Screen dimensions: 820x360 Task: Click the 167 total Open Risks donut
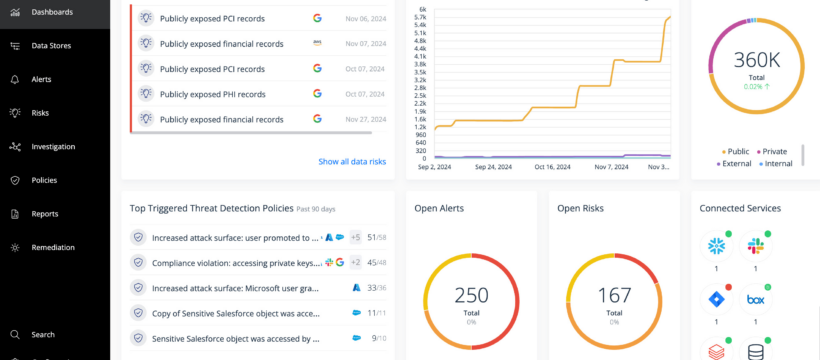[x=614, y=301]
